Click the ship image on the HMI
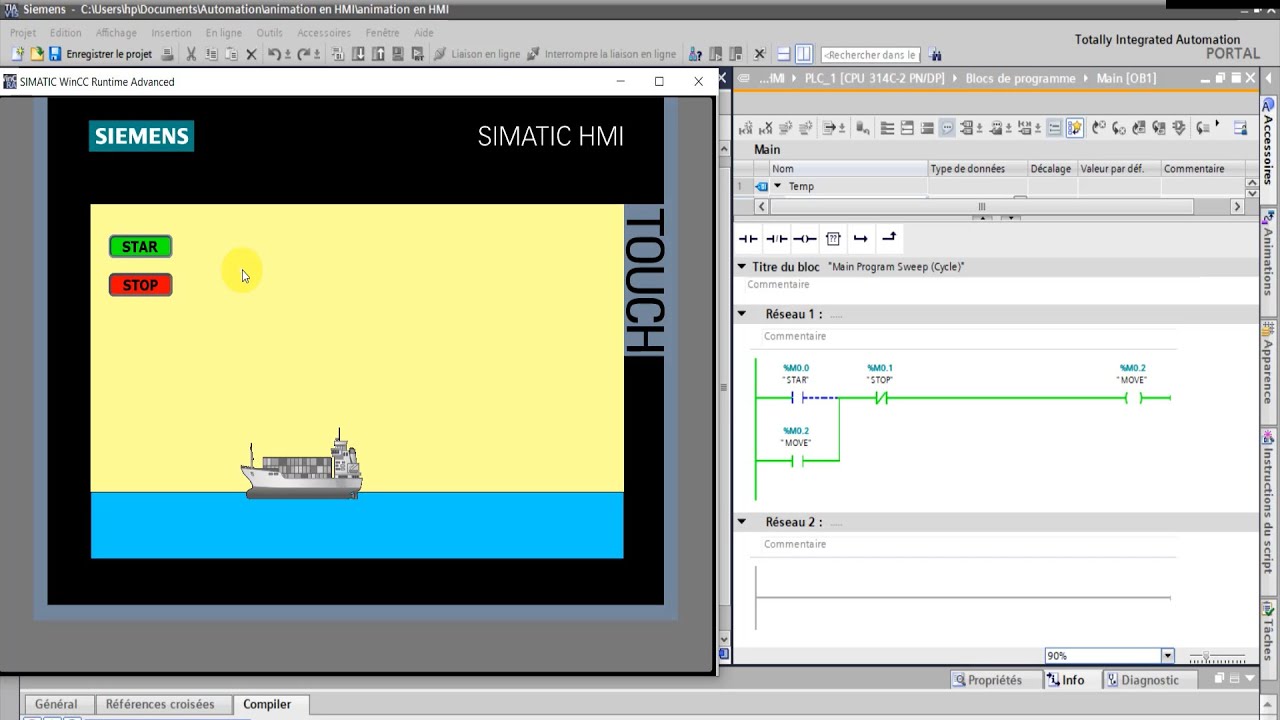The width and height of the screenshot is (1280, 720). coord(301,464)
